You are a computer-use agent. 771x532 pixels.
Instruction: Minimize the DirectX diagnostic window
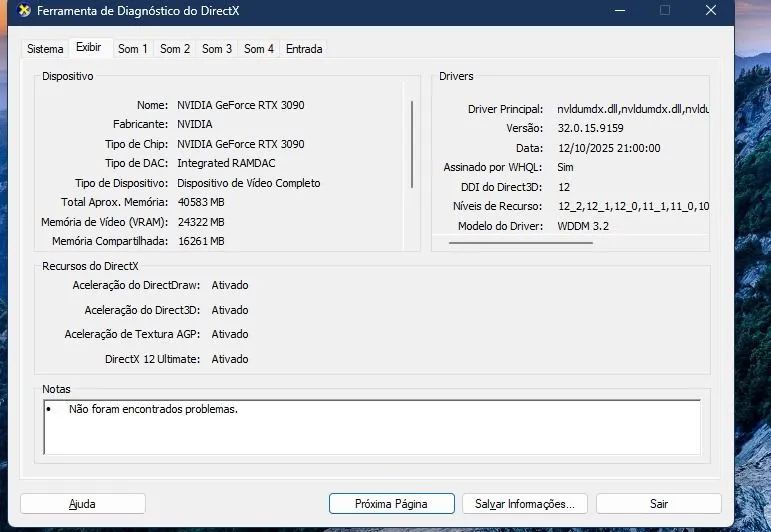pyautogui.click(x=617, y=11)
